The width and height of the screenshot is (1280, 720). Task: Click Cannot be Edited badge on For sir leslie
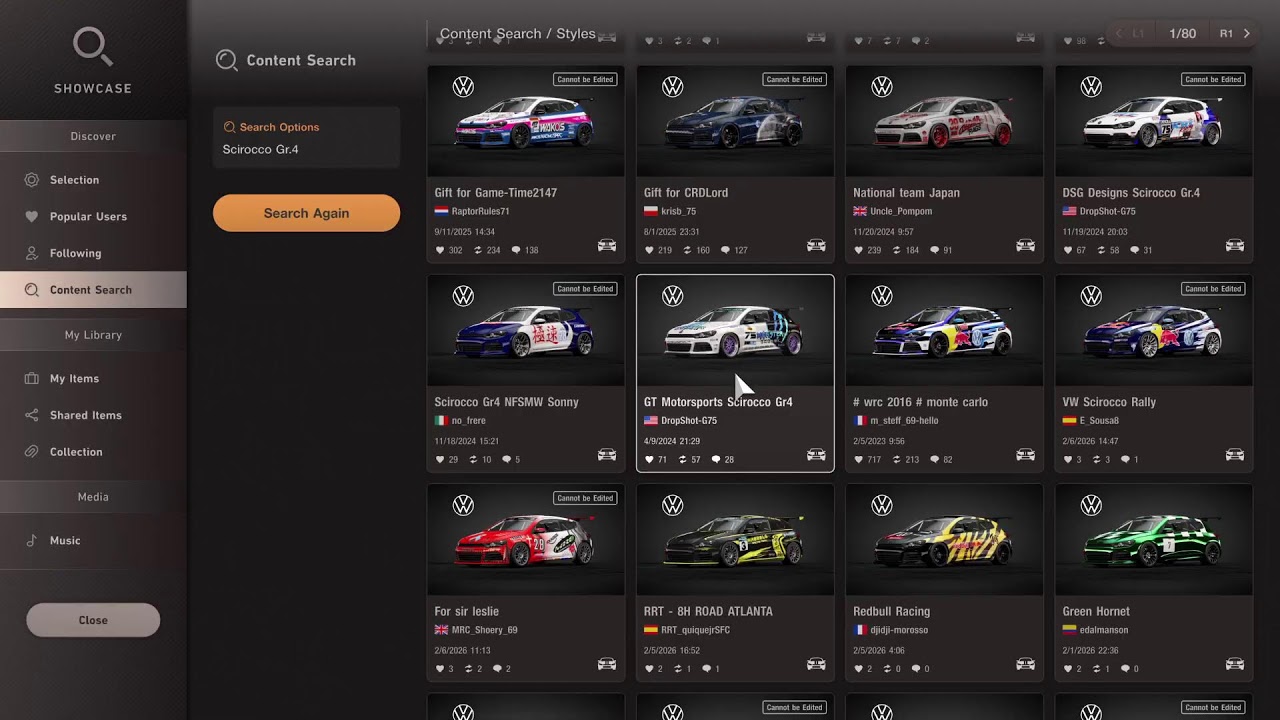pos(585,498)
